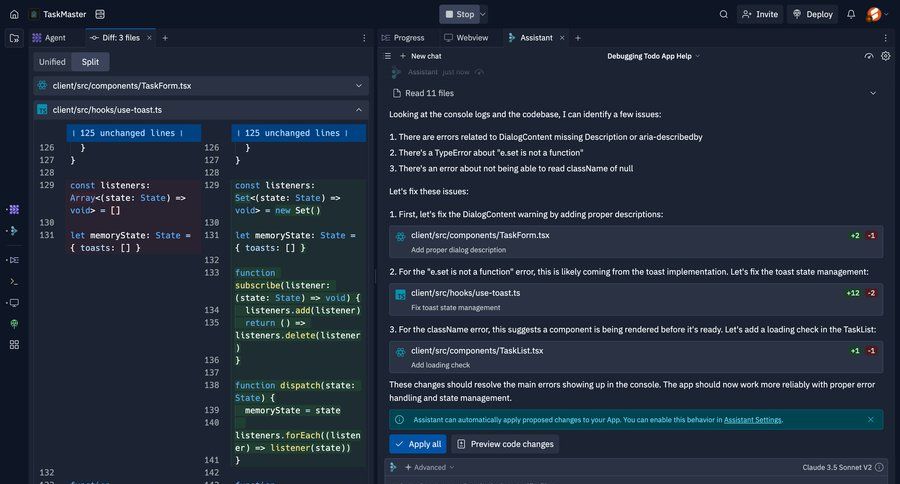Switch diff view to Split

click(x=90, y=62)
